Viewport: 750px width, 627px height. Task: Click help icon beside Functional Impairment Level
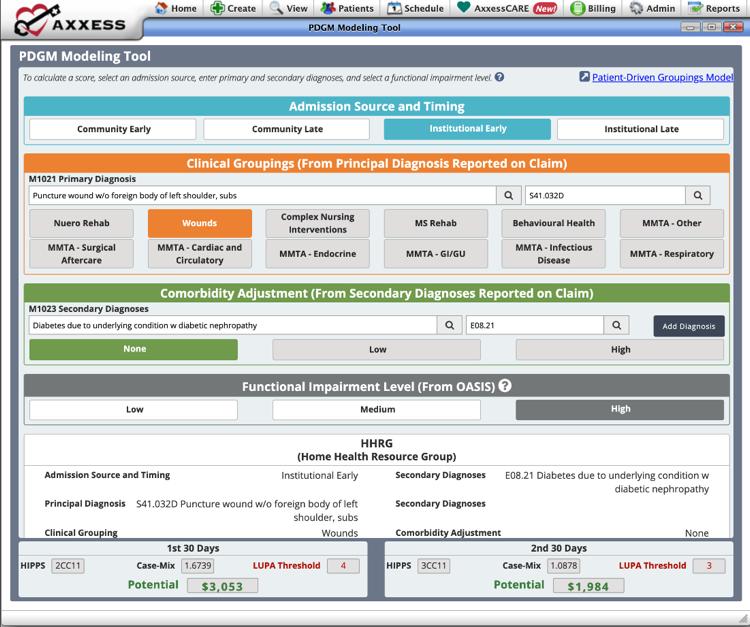tap(505, 386)
